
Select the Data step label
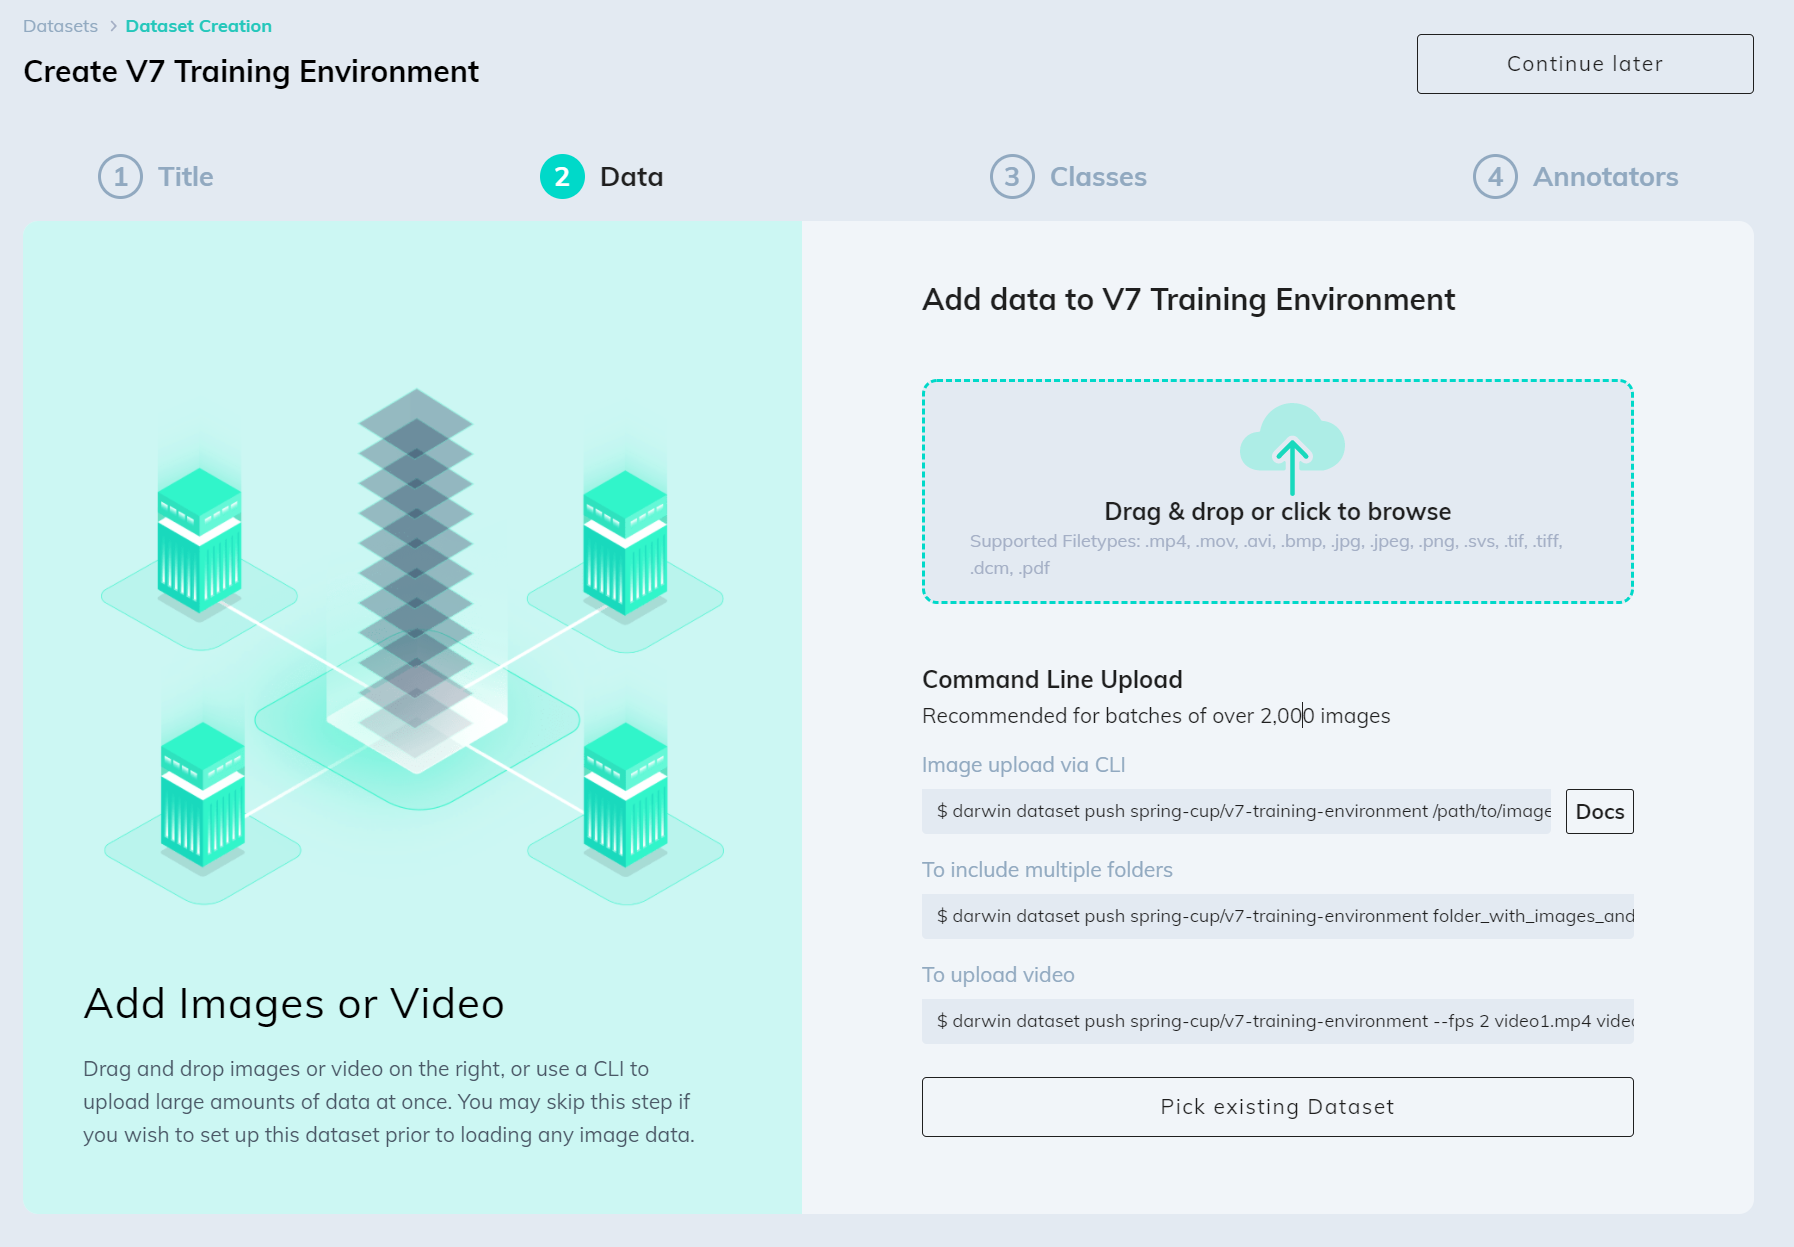click(x=630, y=176)
